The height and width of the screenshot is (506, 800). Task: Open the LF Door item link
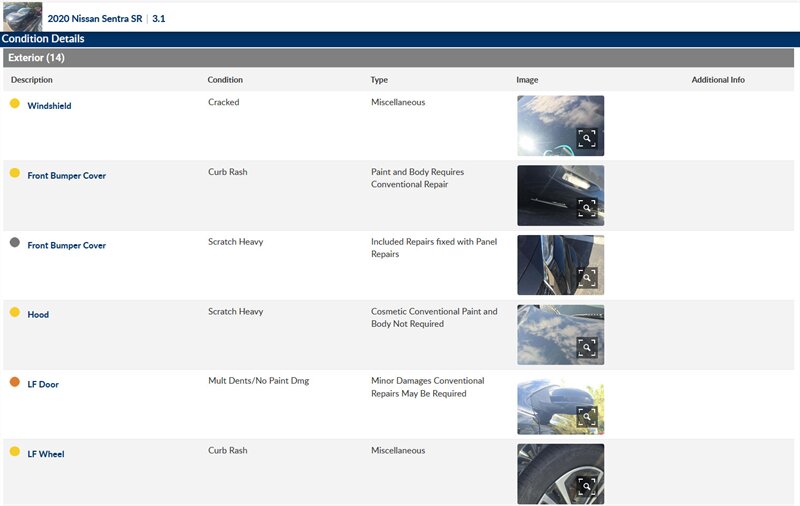tap(43, 385)
